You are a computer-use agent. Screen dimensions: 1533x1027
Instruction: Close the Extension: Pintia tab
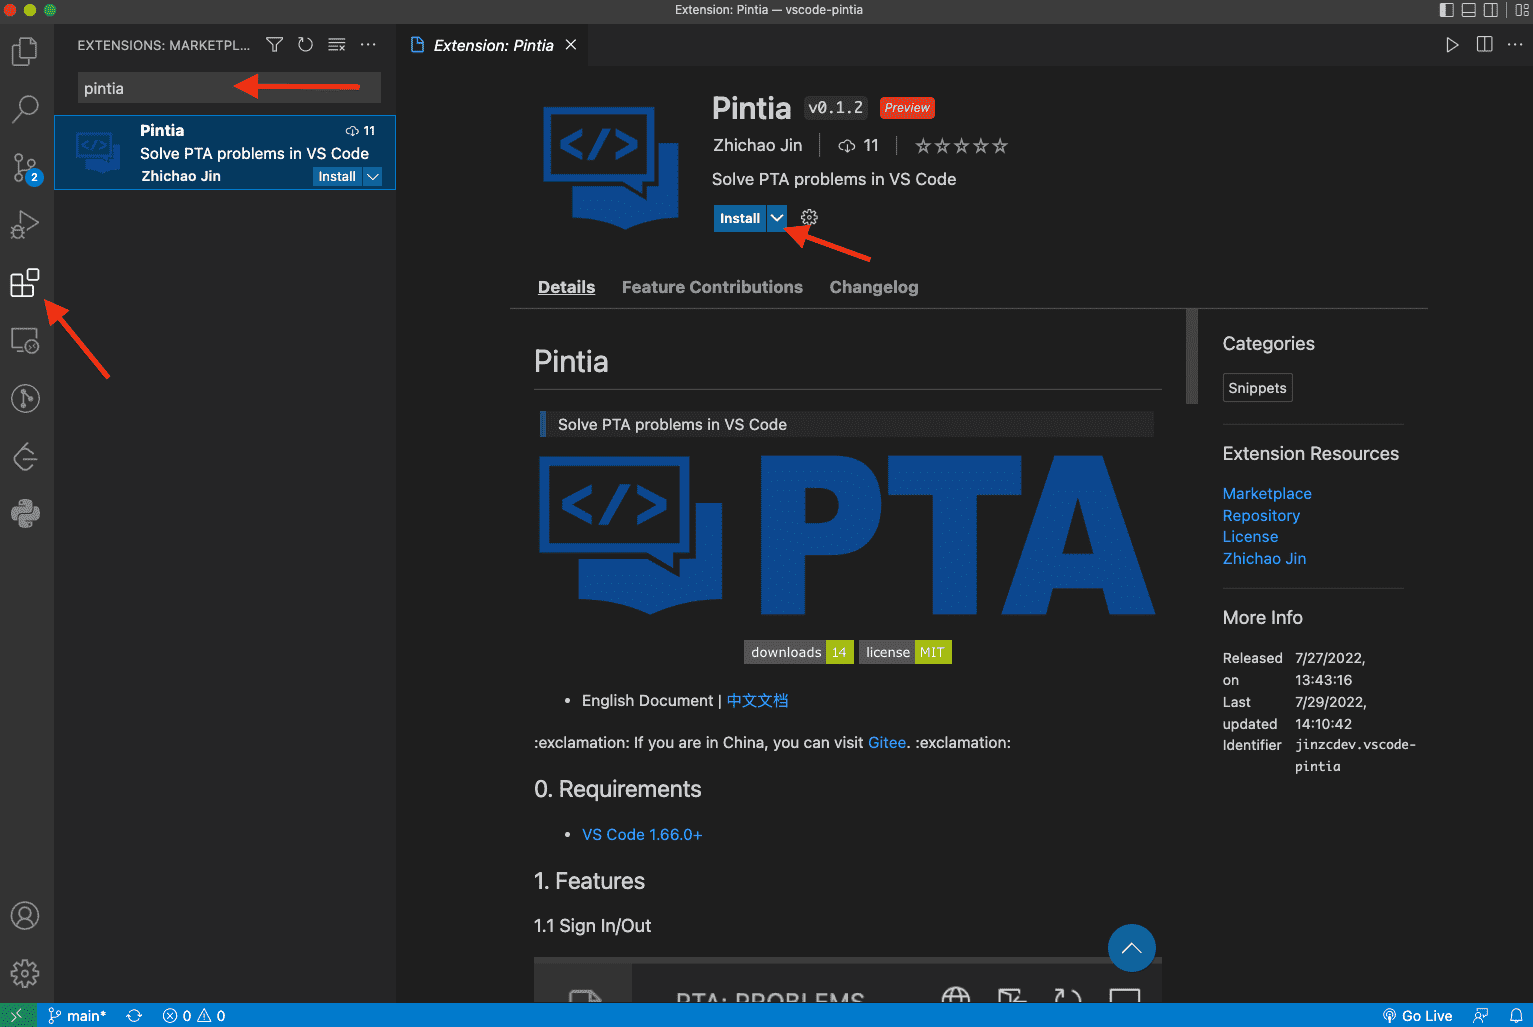[x=571, y=45]
